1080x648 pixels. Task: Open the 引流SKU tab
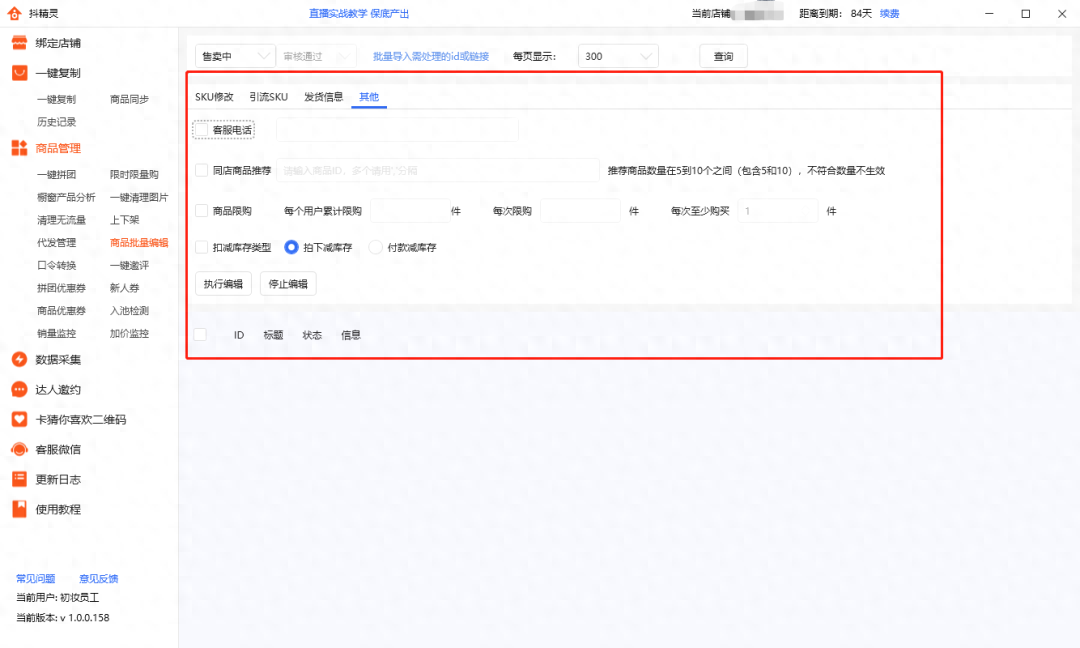click(x=269, y=96)
